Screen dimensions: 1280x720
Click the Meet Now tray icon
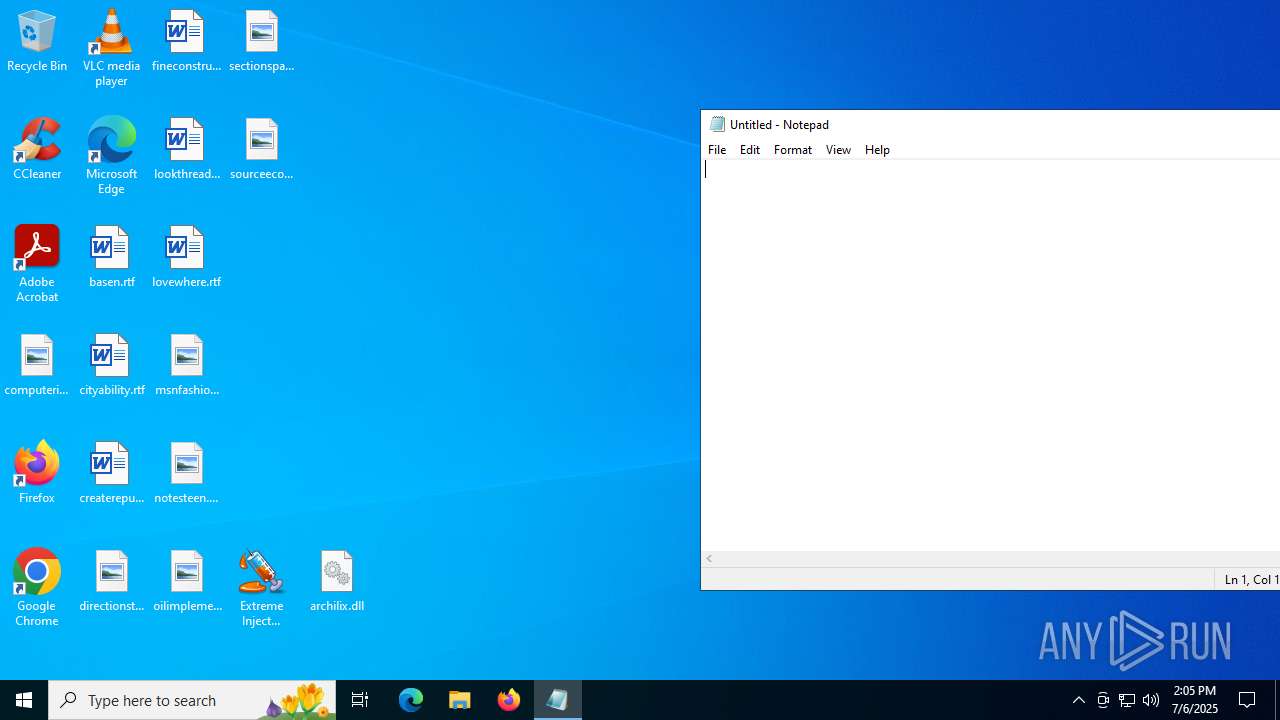[1103, 700]
